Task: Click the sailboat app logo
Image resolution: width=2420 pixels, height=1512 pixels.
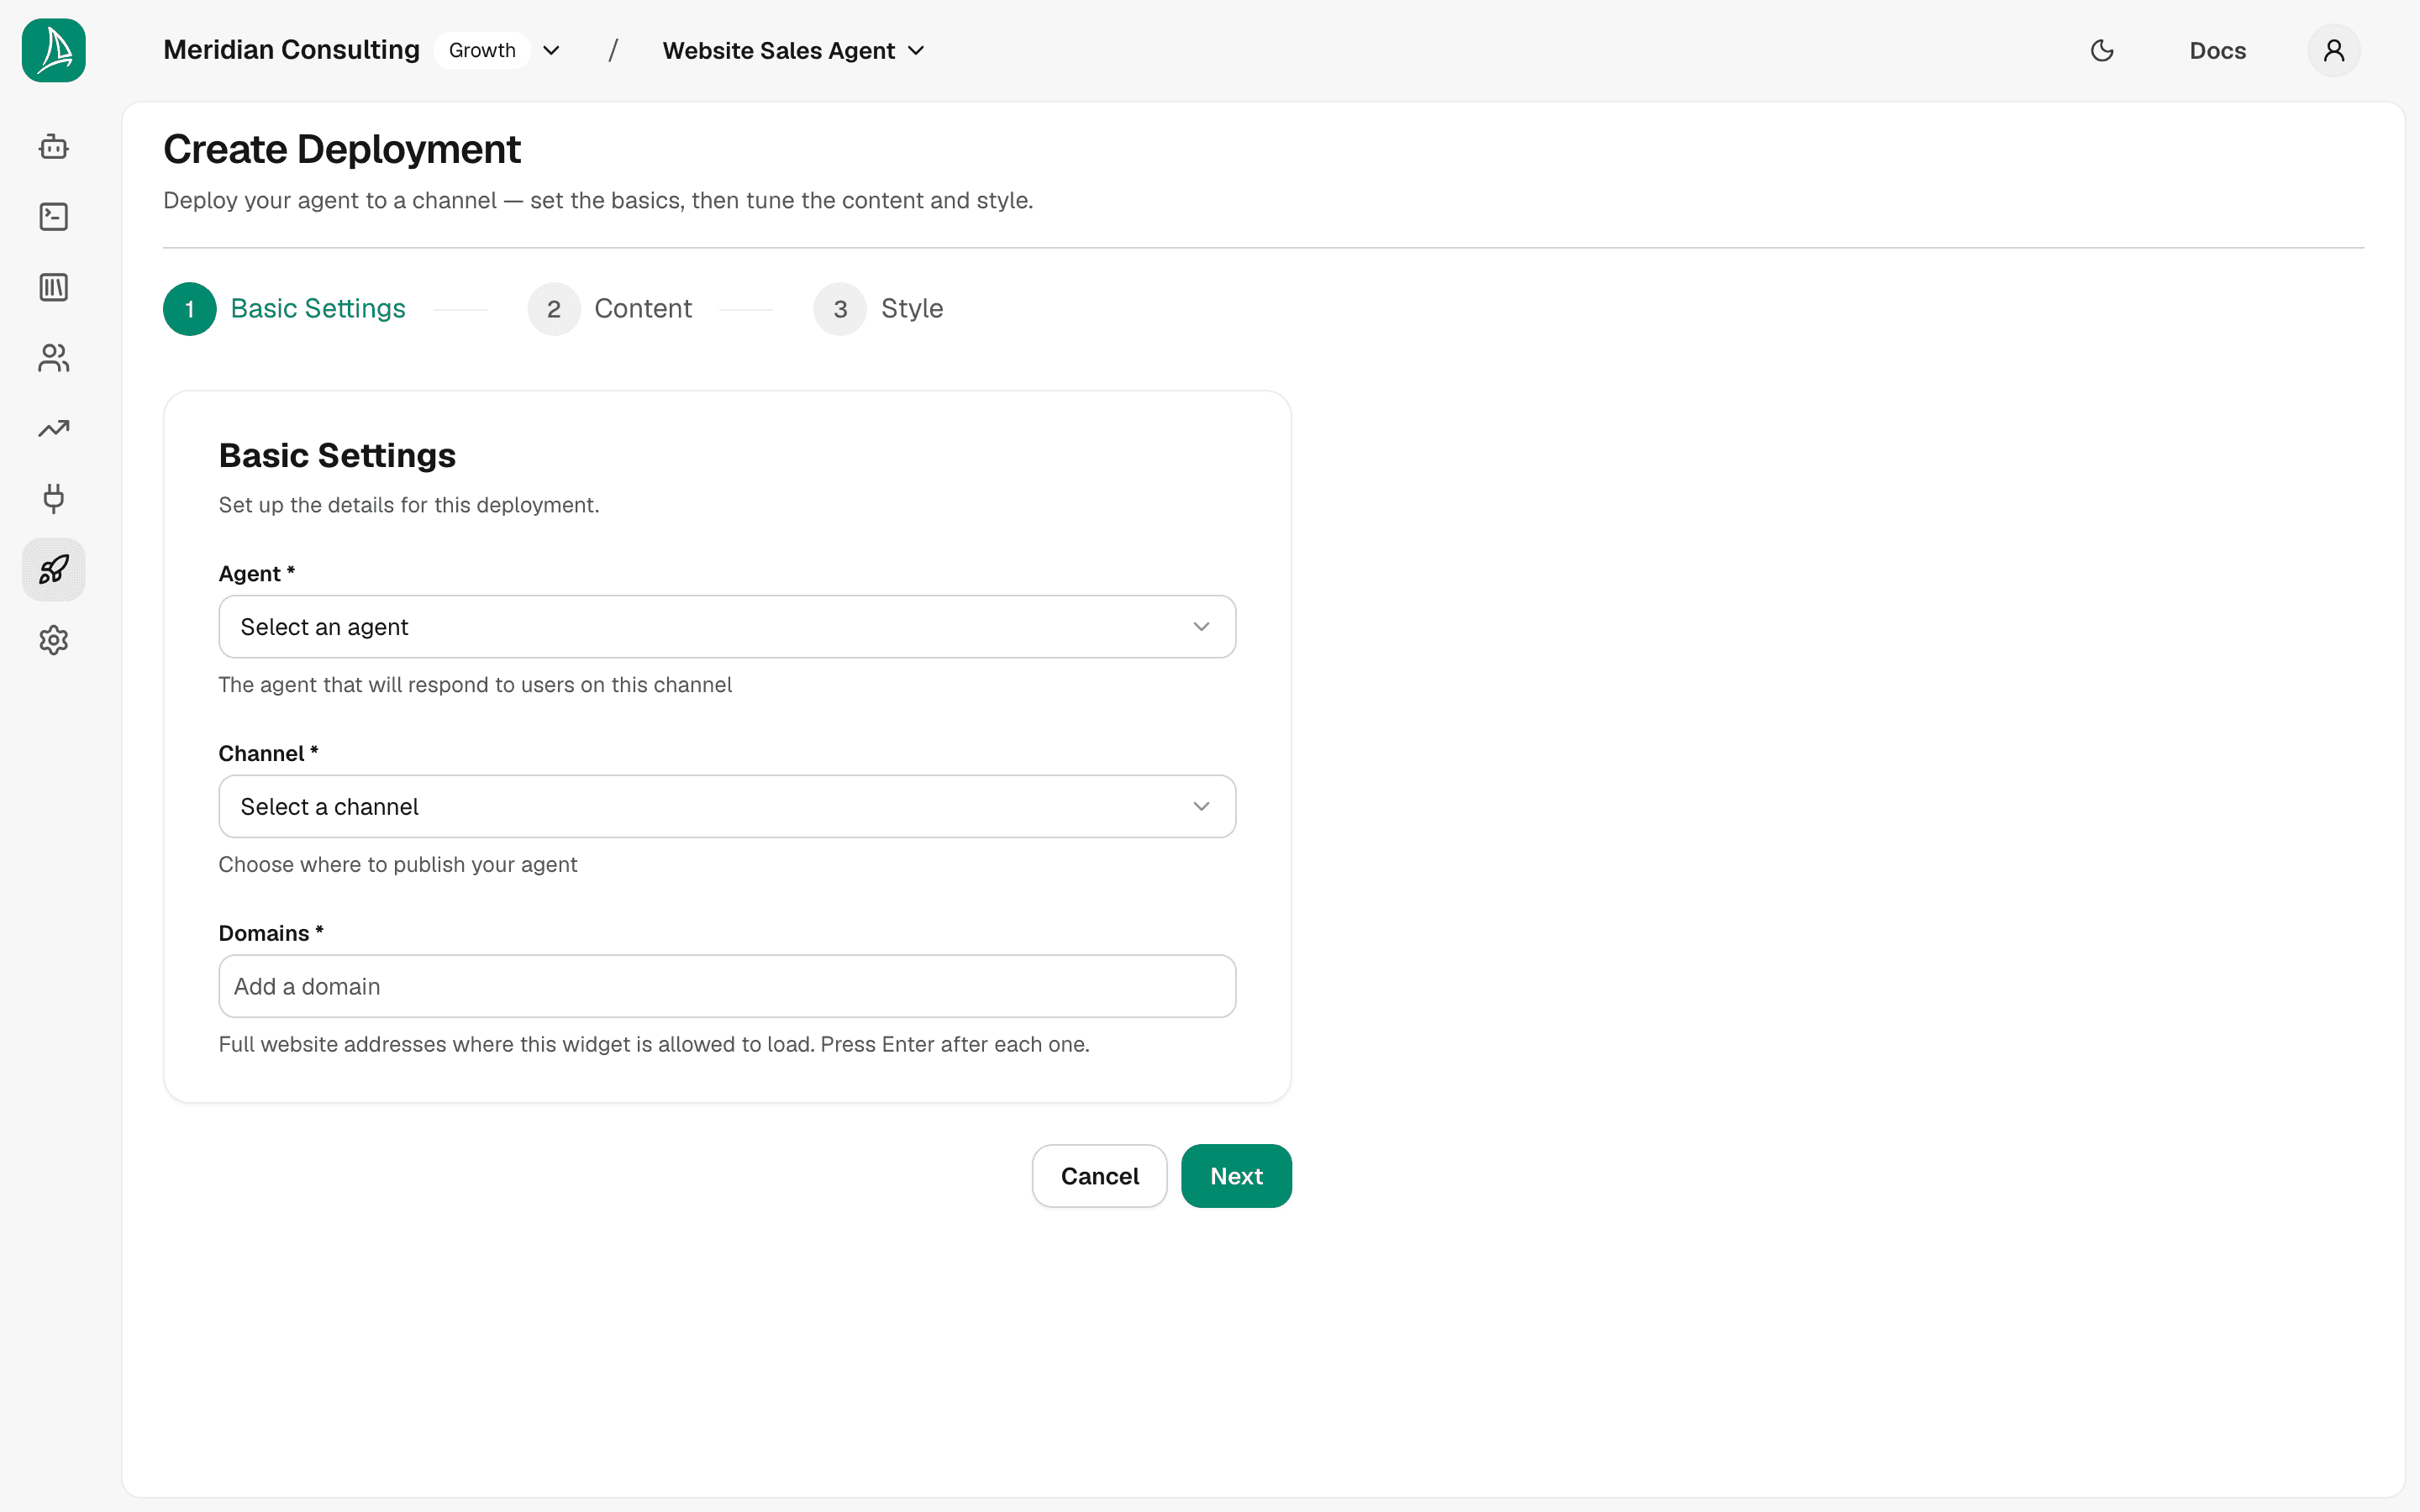Action: (54, 50)
